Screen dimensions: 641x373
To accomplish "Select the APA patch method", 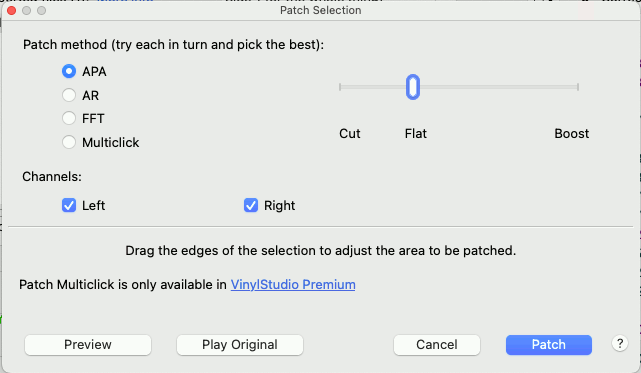I will 69,71.
